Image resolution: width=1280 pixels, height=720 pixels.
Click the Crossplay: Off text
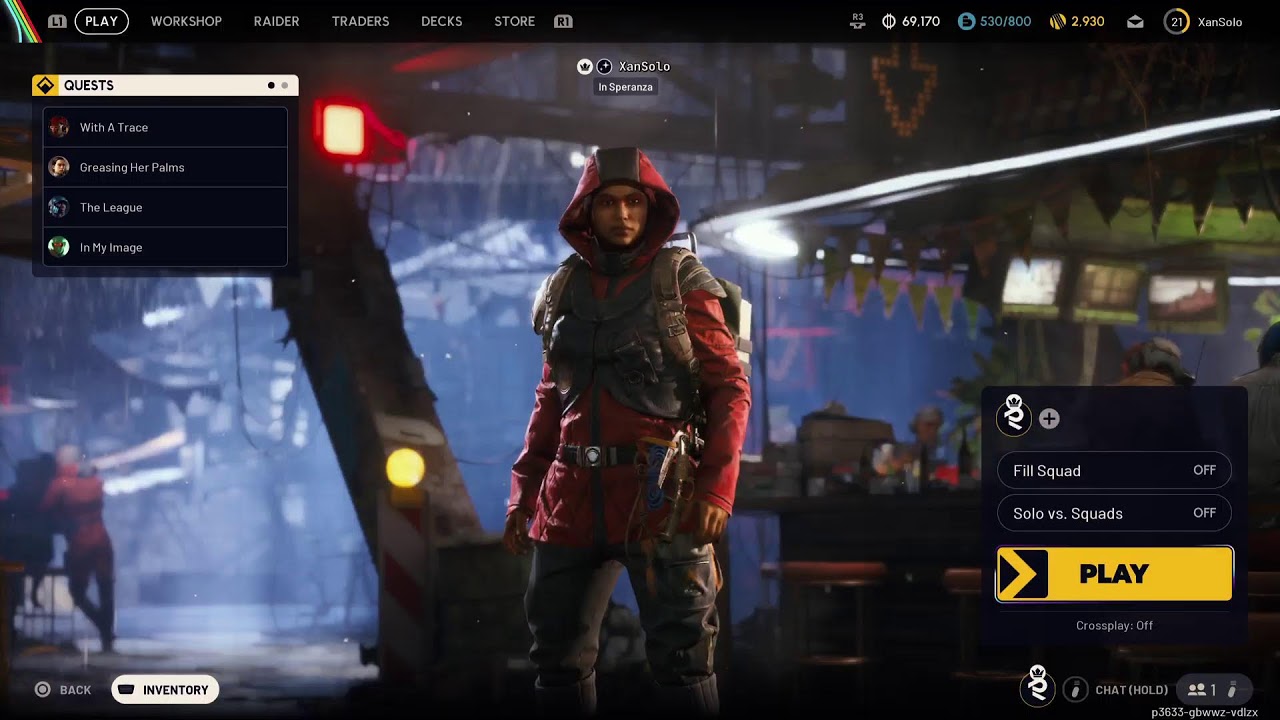tap(1114, 625)
